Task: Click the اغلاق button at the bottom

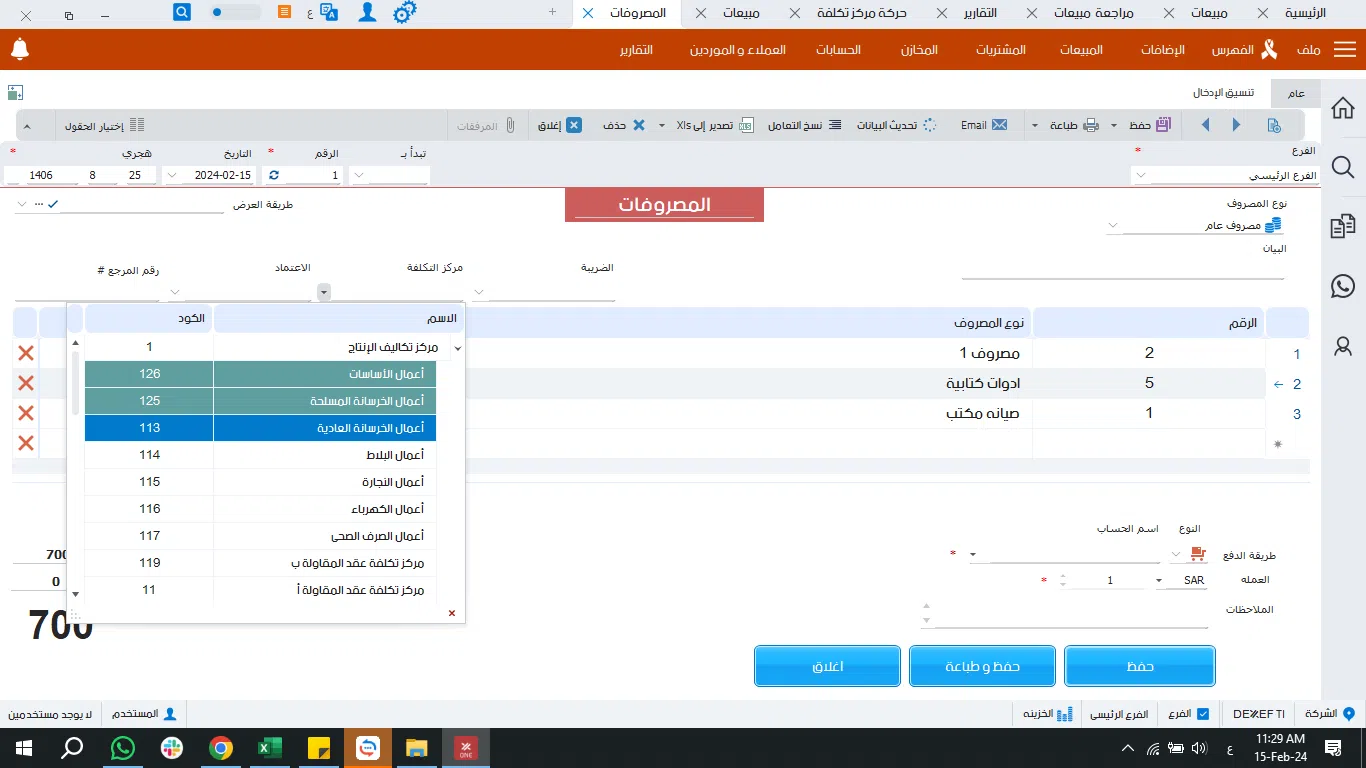Action: pyautogui.click(x=827, y=665)
